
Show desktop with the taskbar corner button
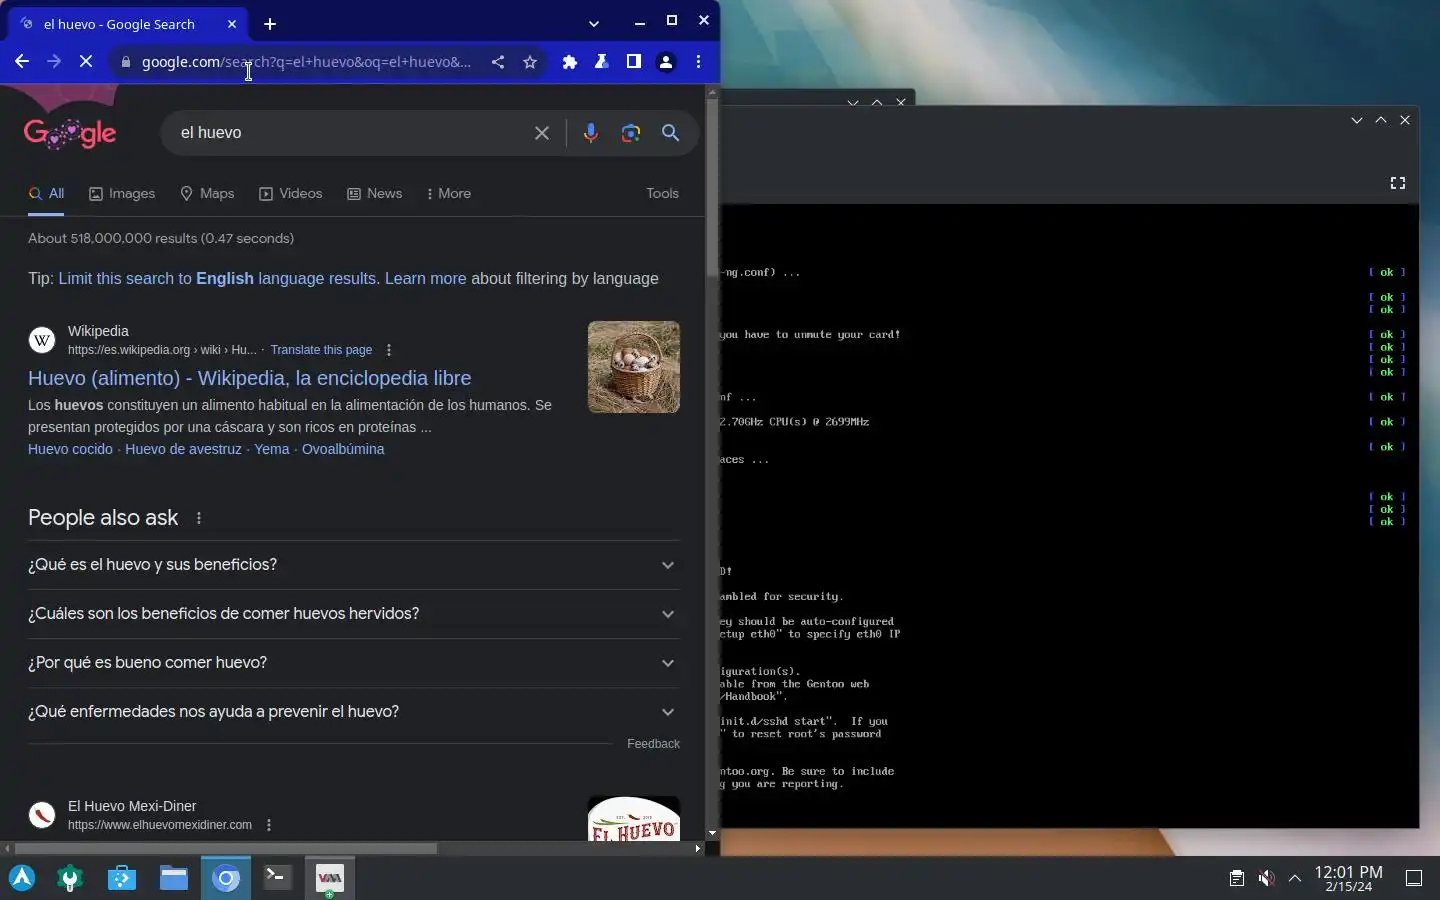(1414, 878)
